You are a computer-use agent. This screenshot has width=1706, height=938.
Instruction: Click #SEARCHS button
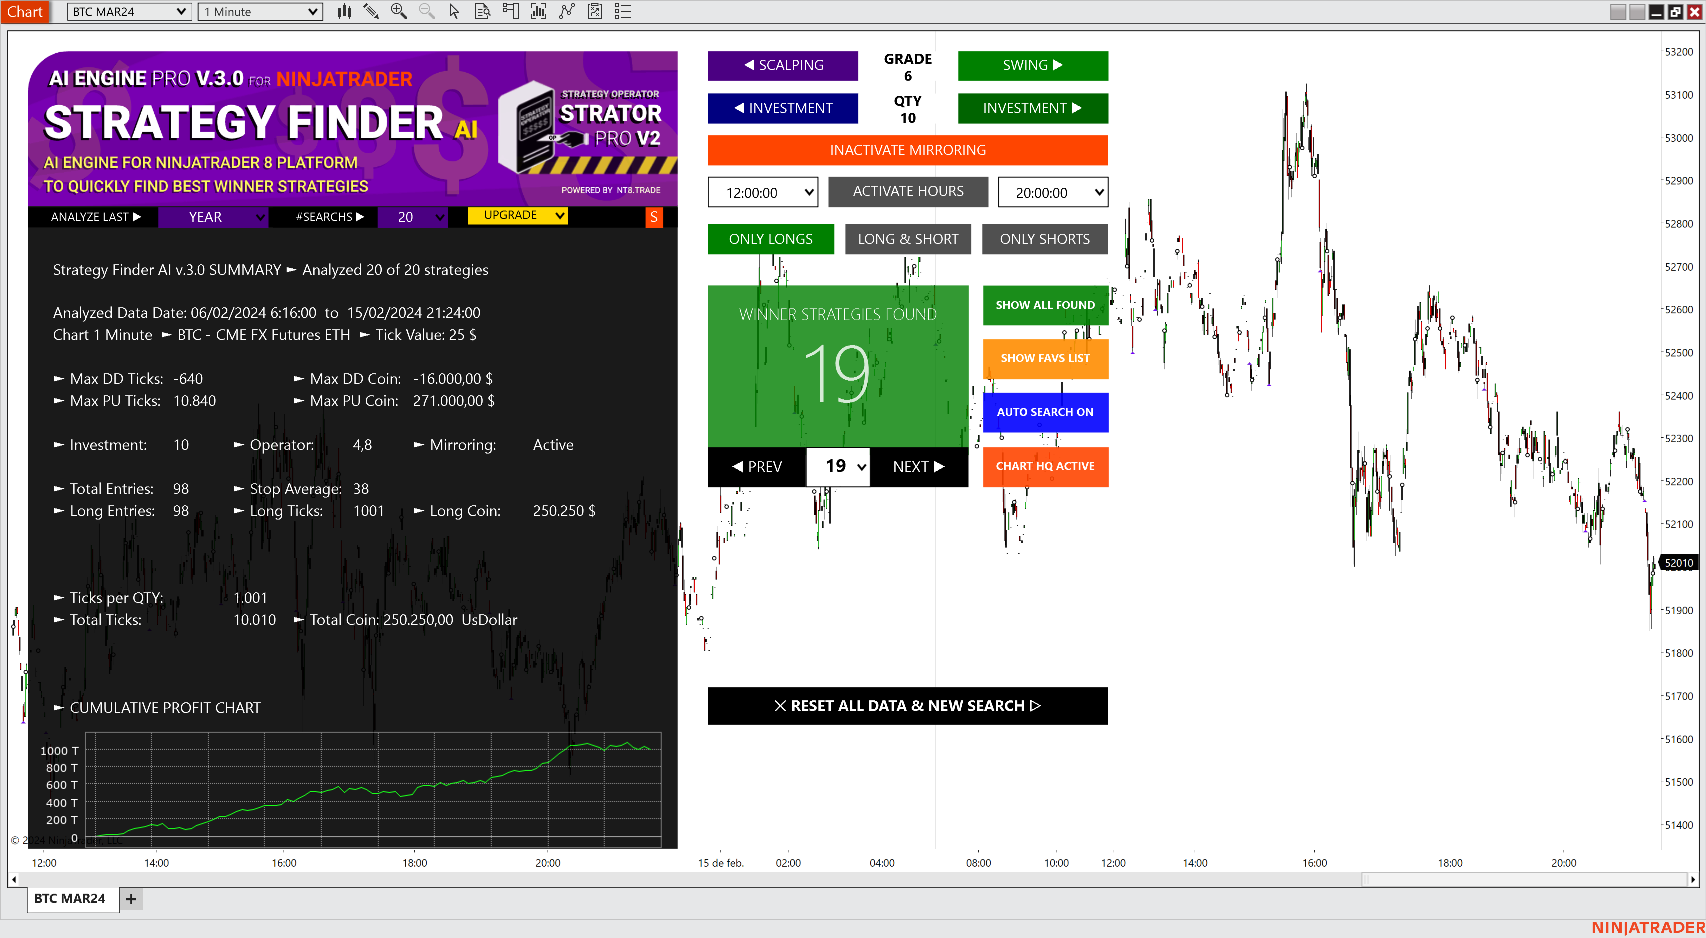click(329, 217)
